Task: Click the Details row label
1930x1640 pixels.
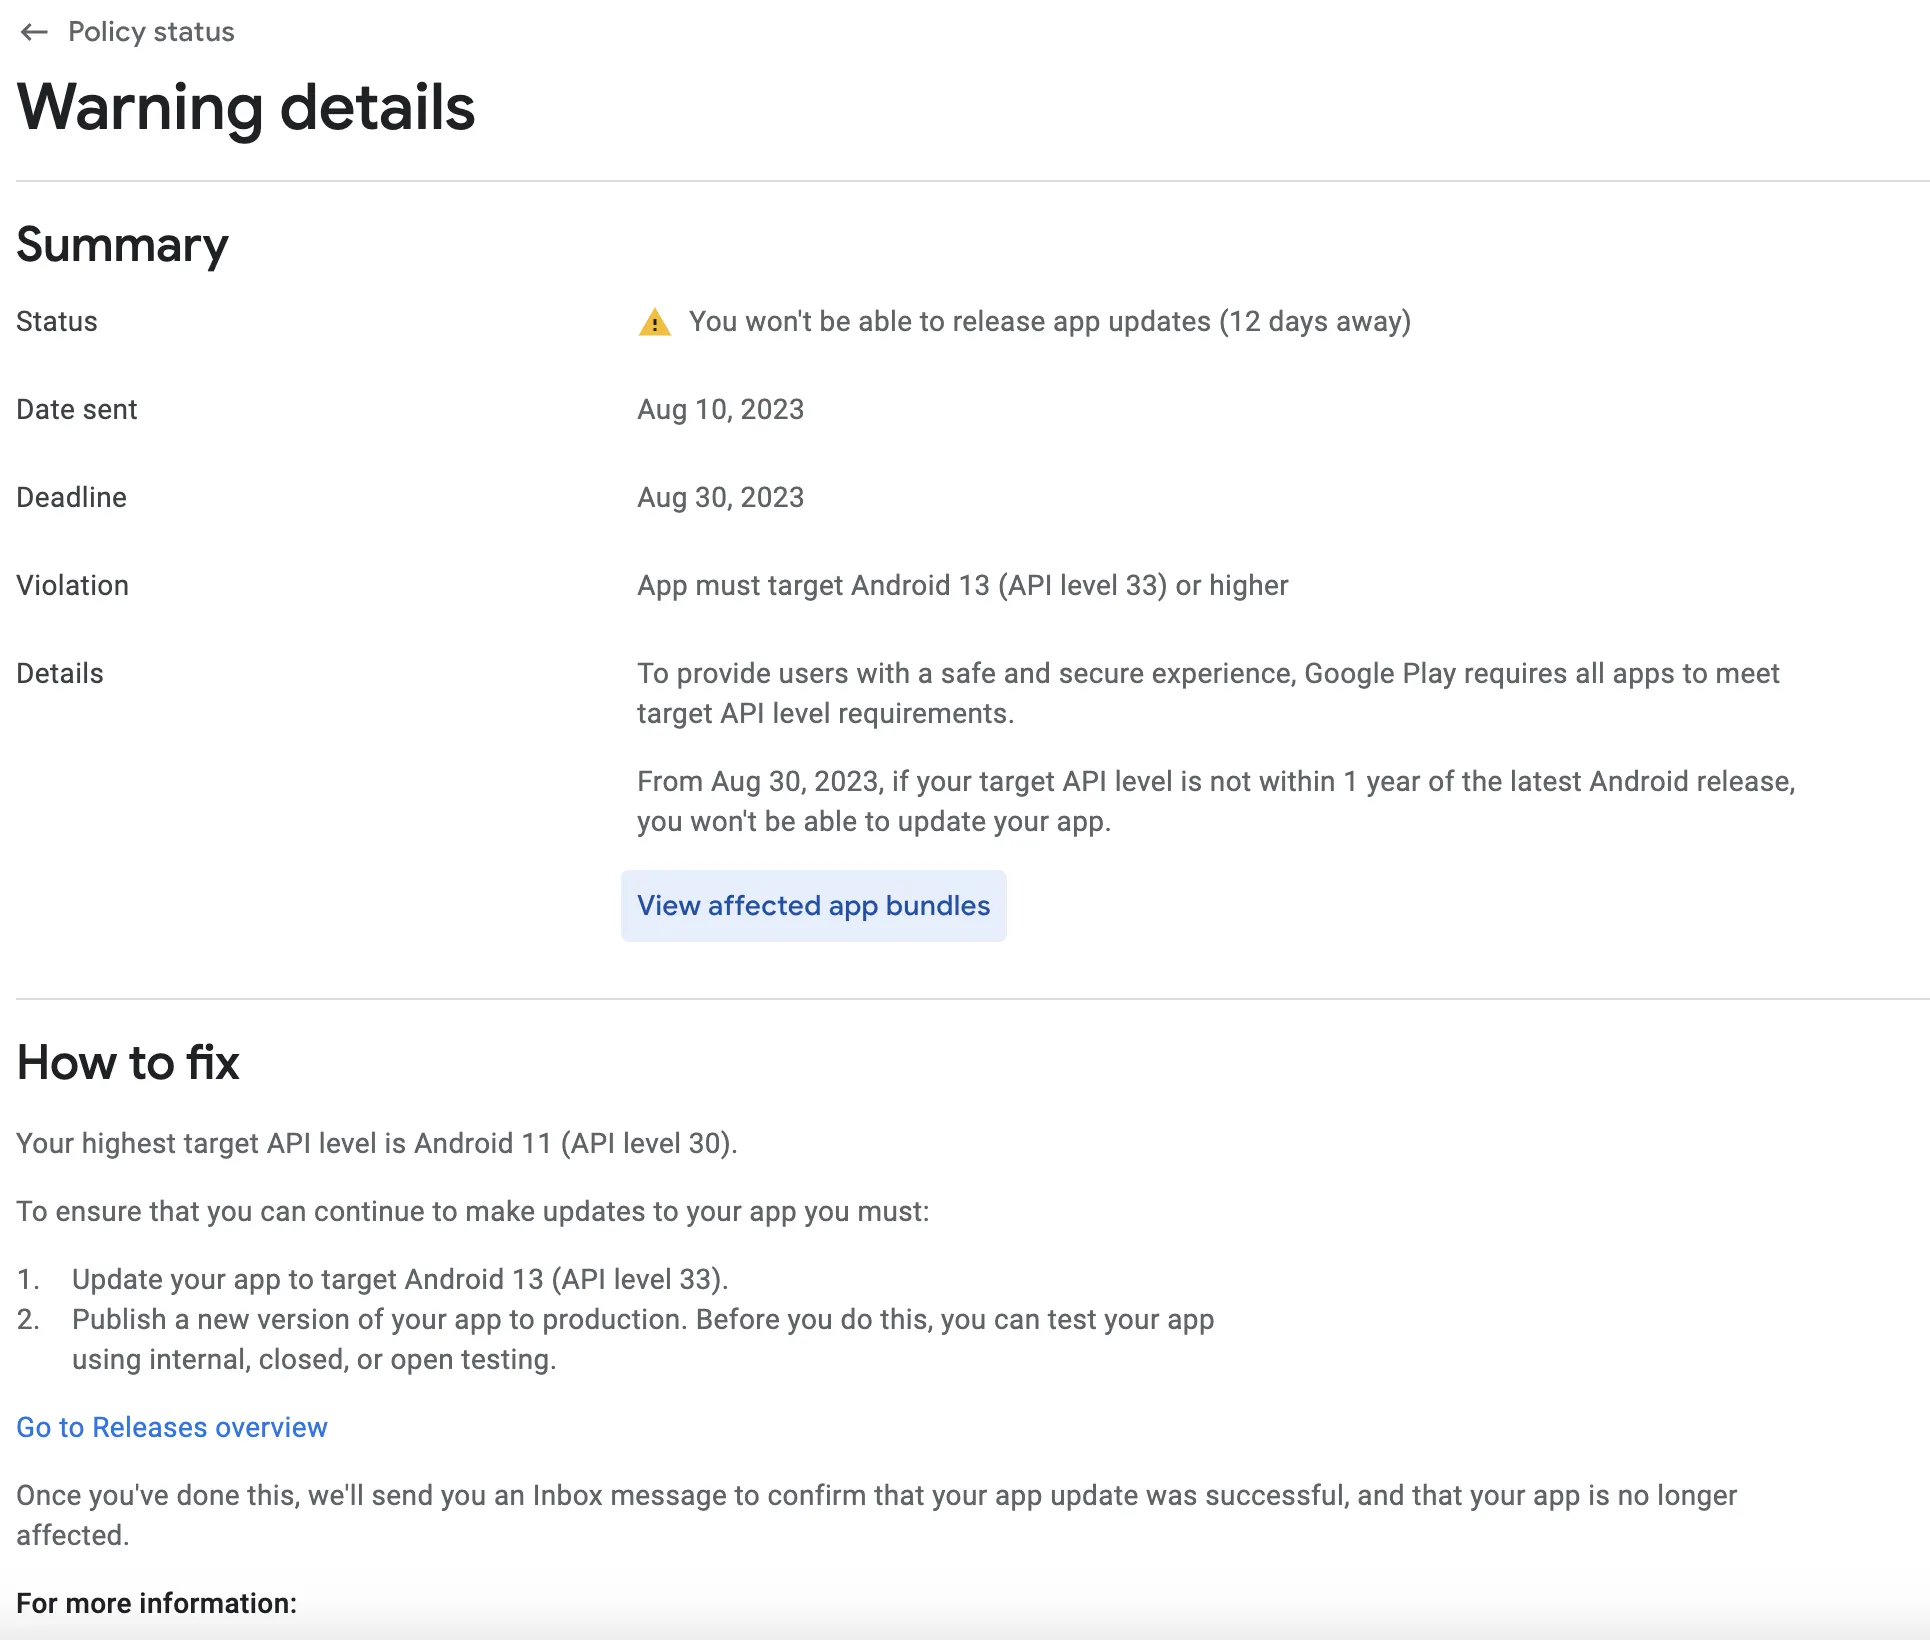Action: pos(60,674)
